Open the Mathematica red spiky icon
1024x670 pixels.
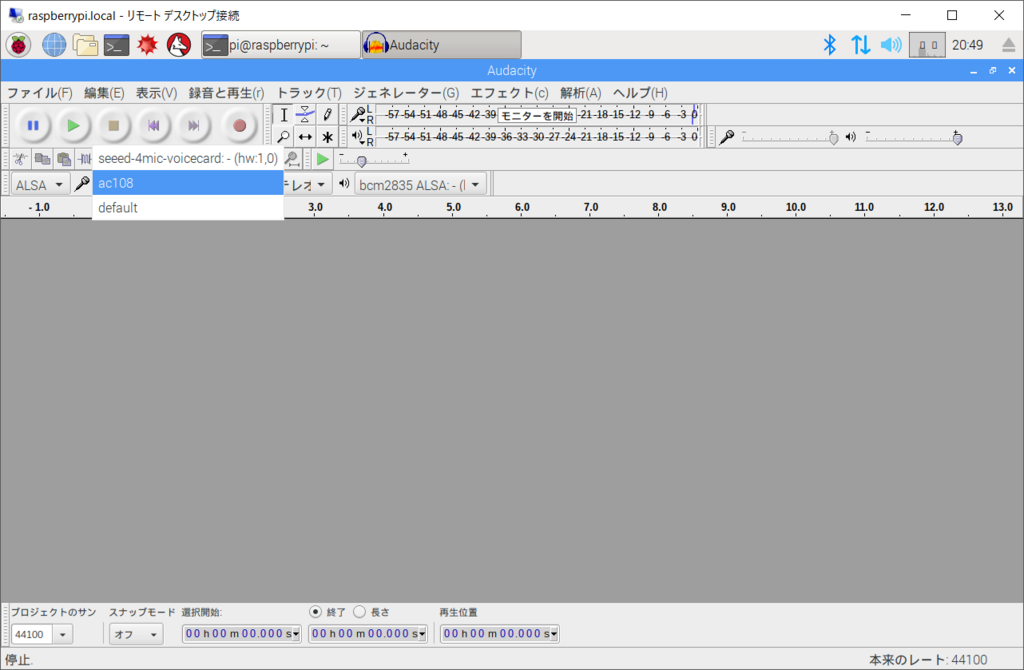click(148, 45)
